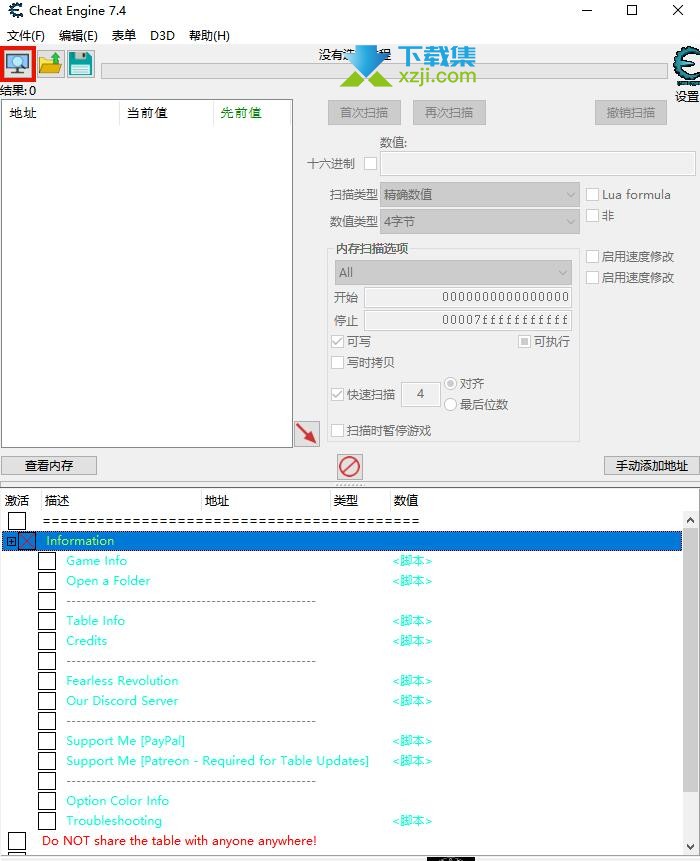The width and height of the screenshot is (700, 861).
Task: Open 查看内存 memory view
Action: 49,466
